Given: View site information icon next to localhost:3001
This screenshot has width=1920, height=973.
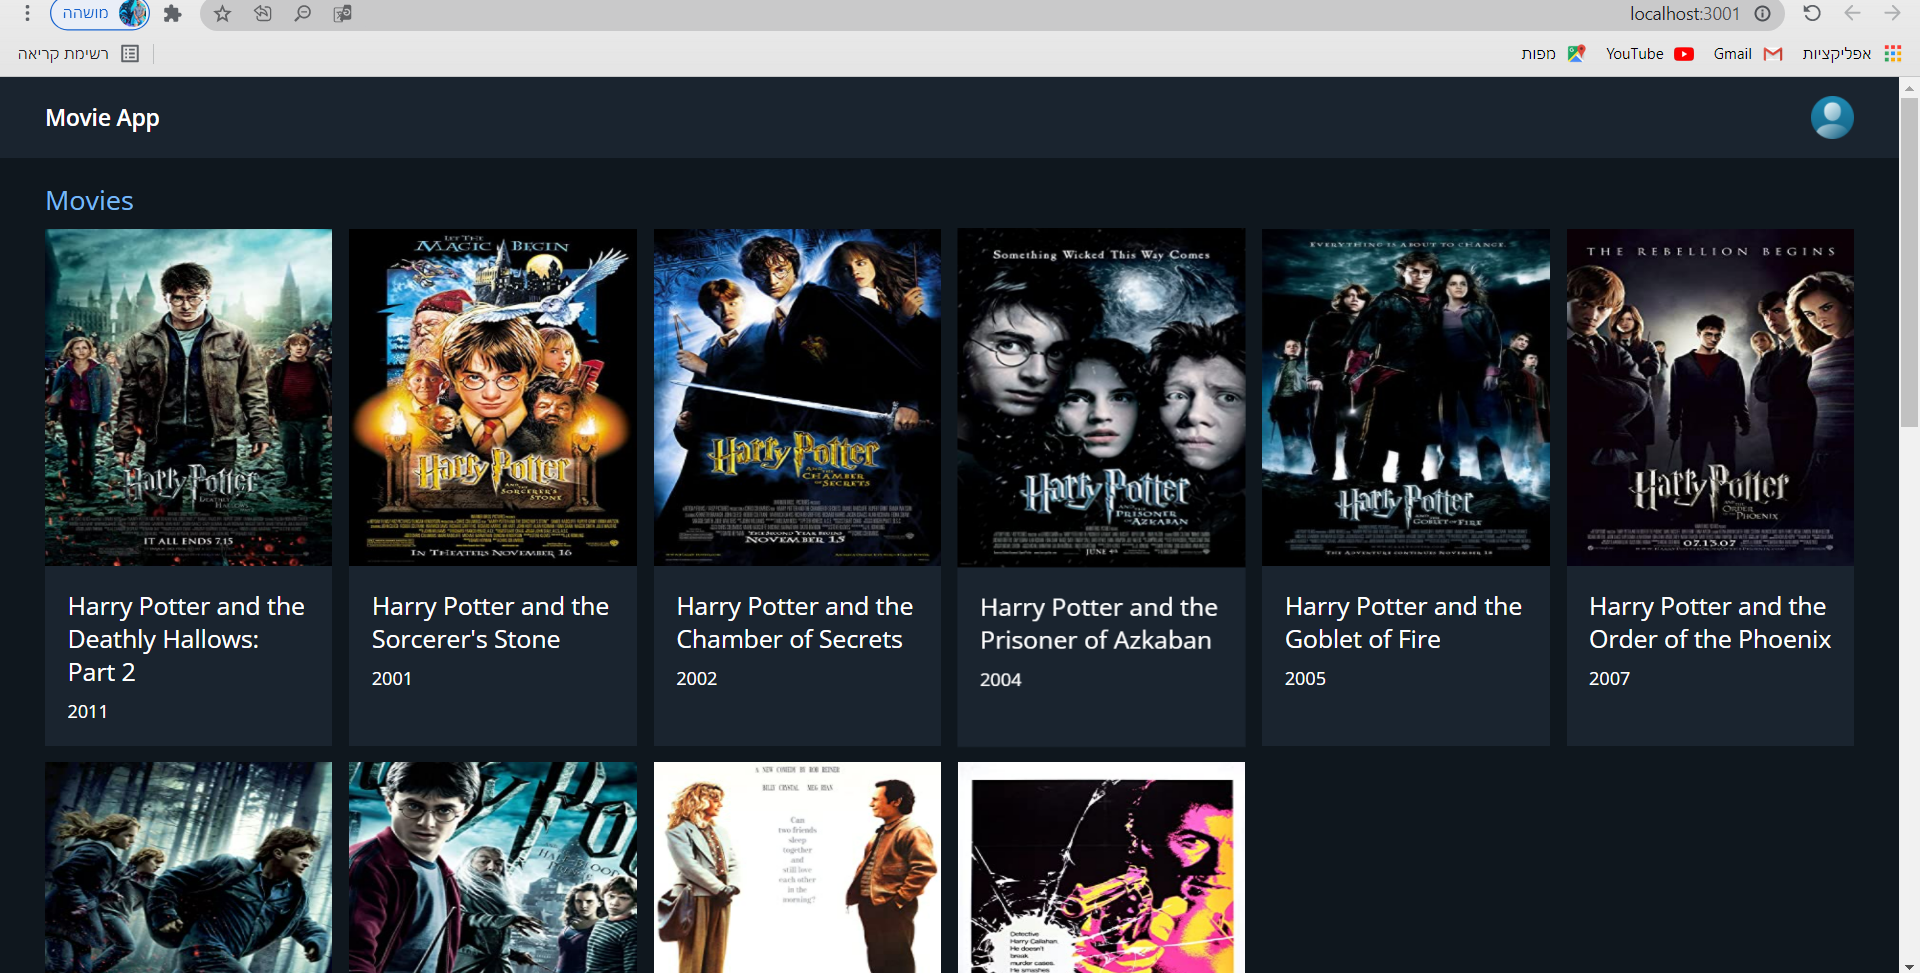Looking at the screenshot, I should pyautogui.click(x=1762, y=14).
